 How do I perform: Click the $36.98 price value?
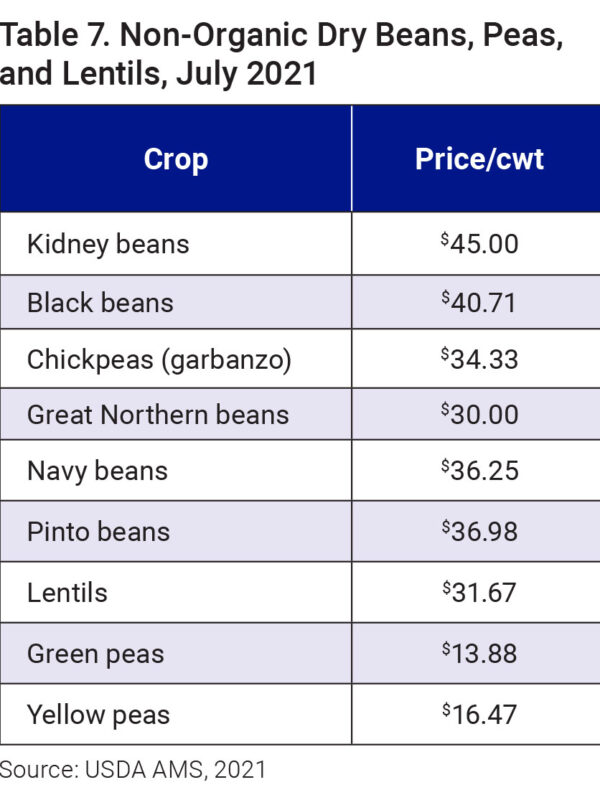(479, 531)
